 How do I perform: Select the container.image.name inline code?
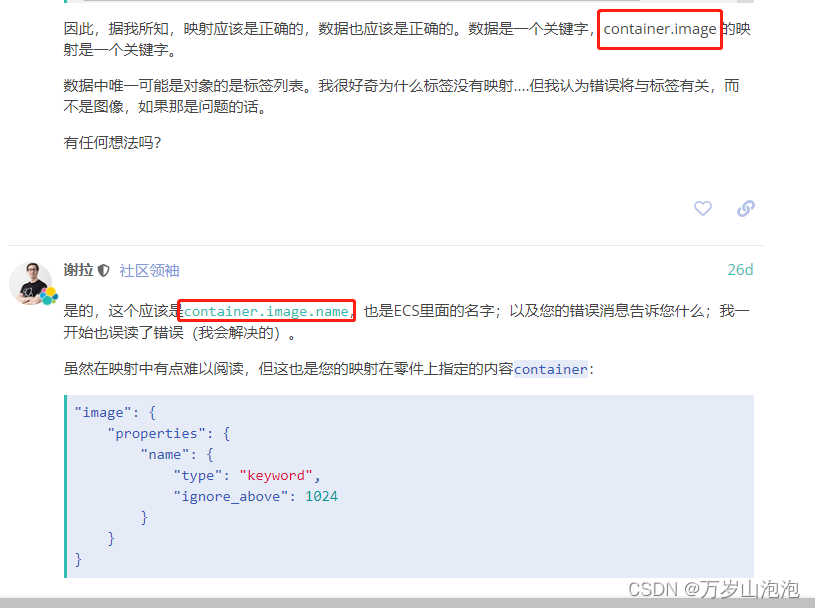[266, 311]
